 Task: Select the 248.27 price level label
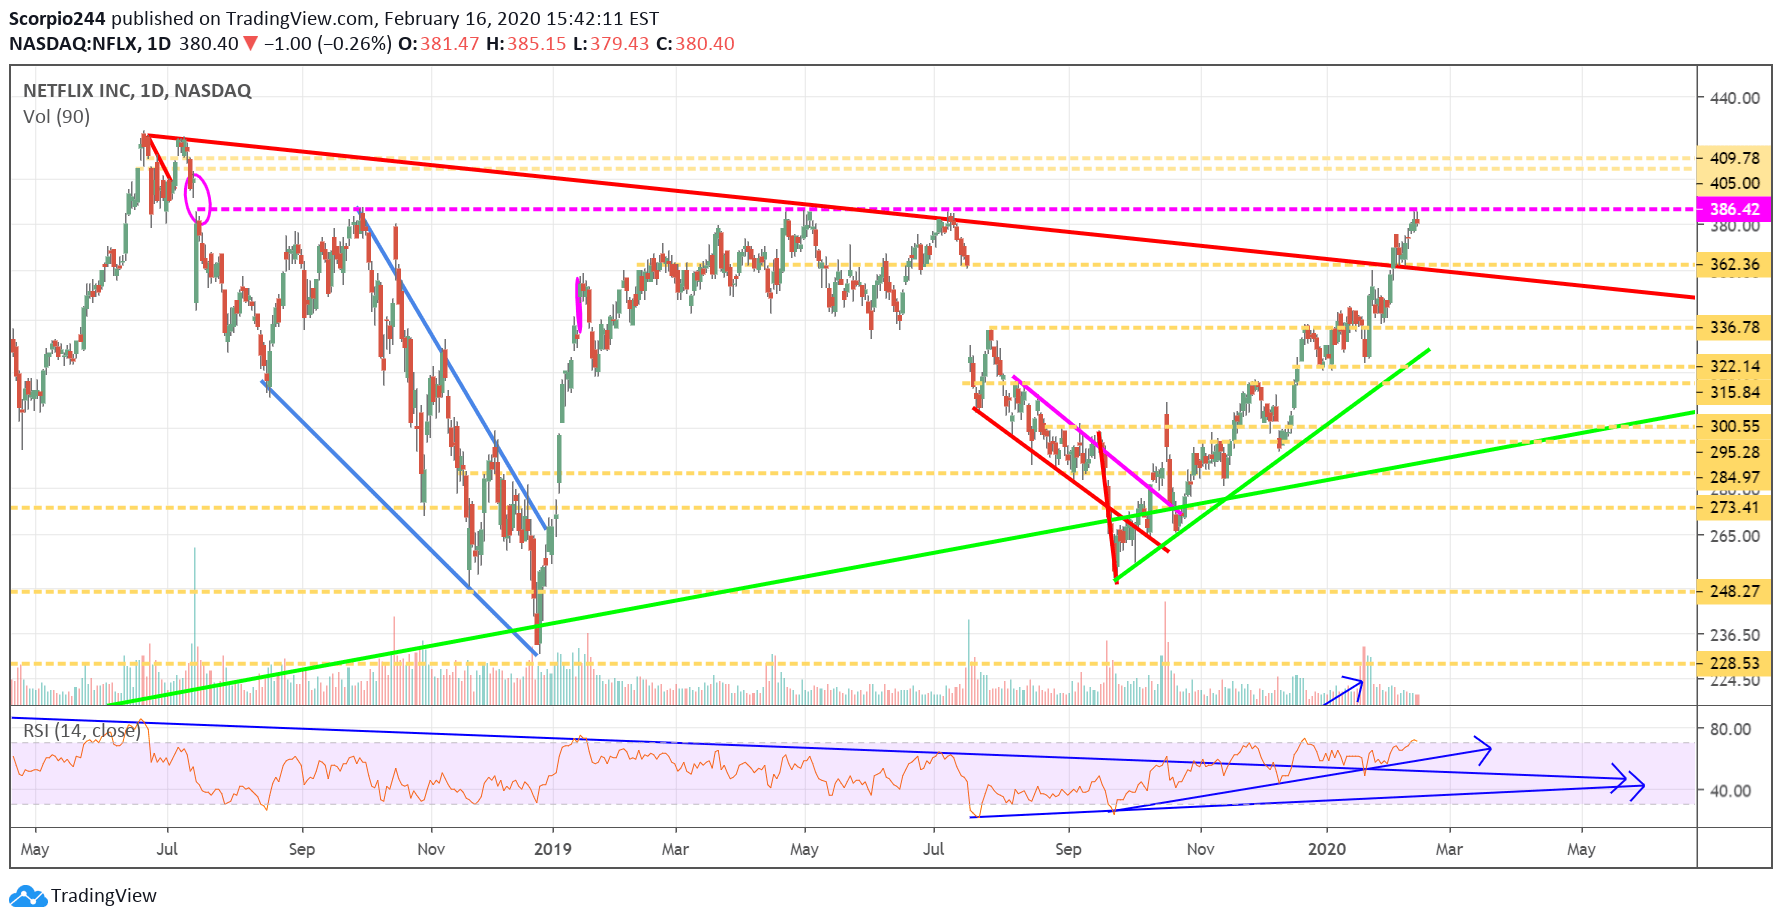[1734, 591]
